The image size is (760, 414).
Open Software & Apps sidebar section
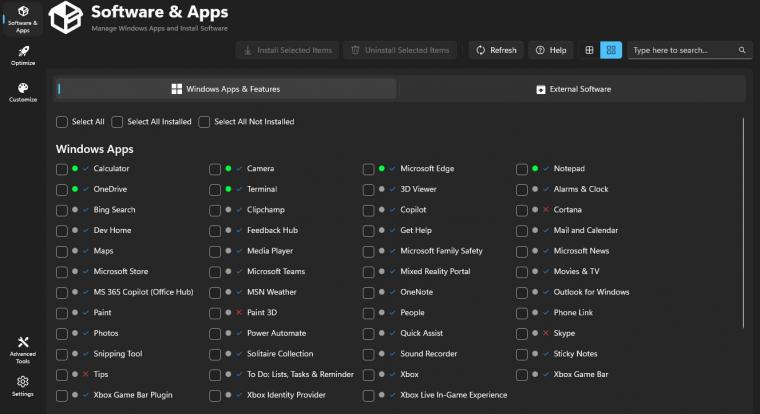23,19
